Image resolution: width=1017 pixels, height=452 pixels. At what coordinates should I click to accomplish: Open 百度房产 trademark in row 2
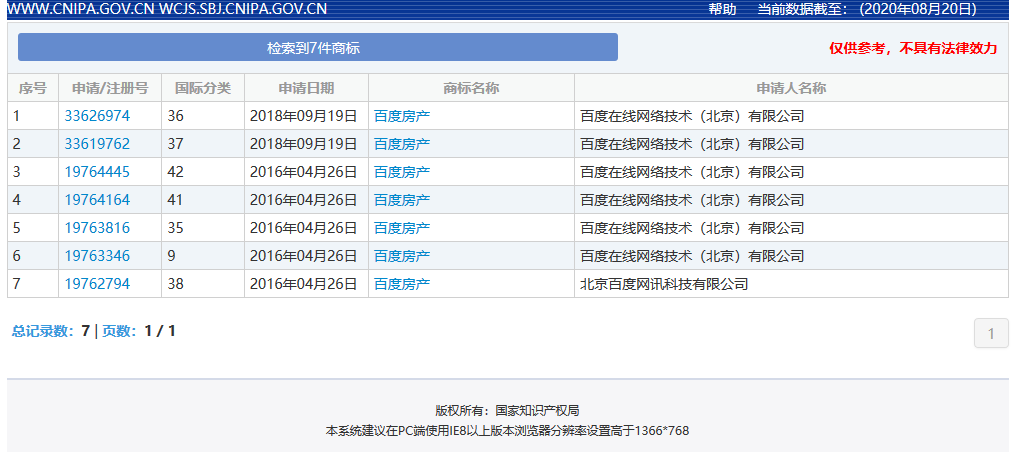pos(402,144)
